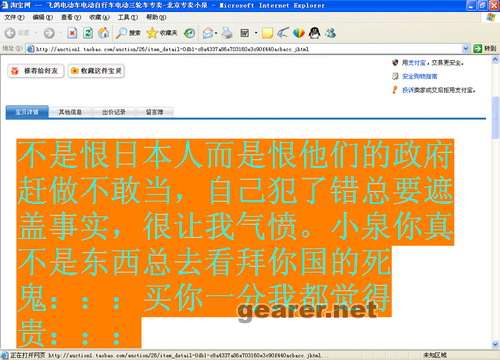
Task: Refresh the page with the green arrows icon
Action: click(x=88, y=33)
